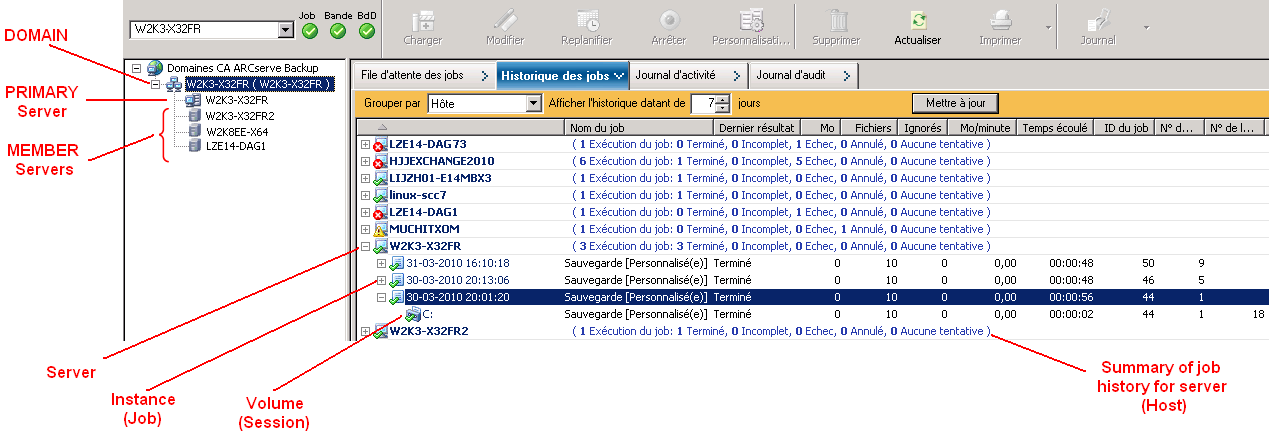Click the Job status green check icon
1269x441 pixels.
(309, 31)
